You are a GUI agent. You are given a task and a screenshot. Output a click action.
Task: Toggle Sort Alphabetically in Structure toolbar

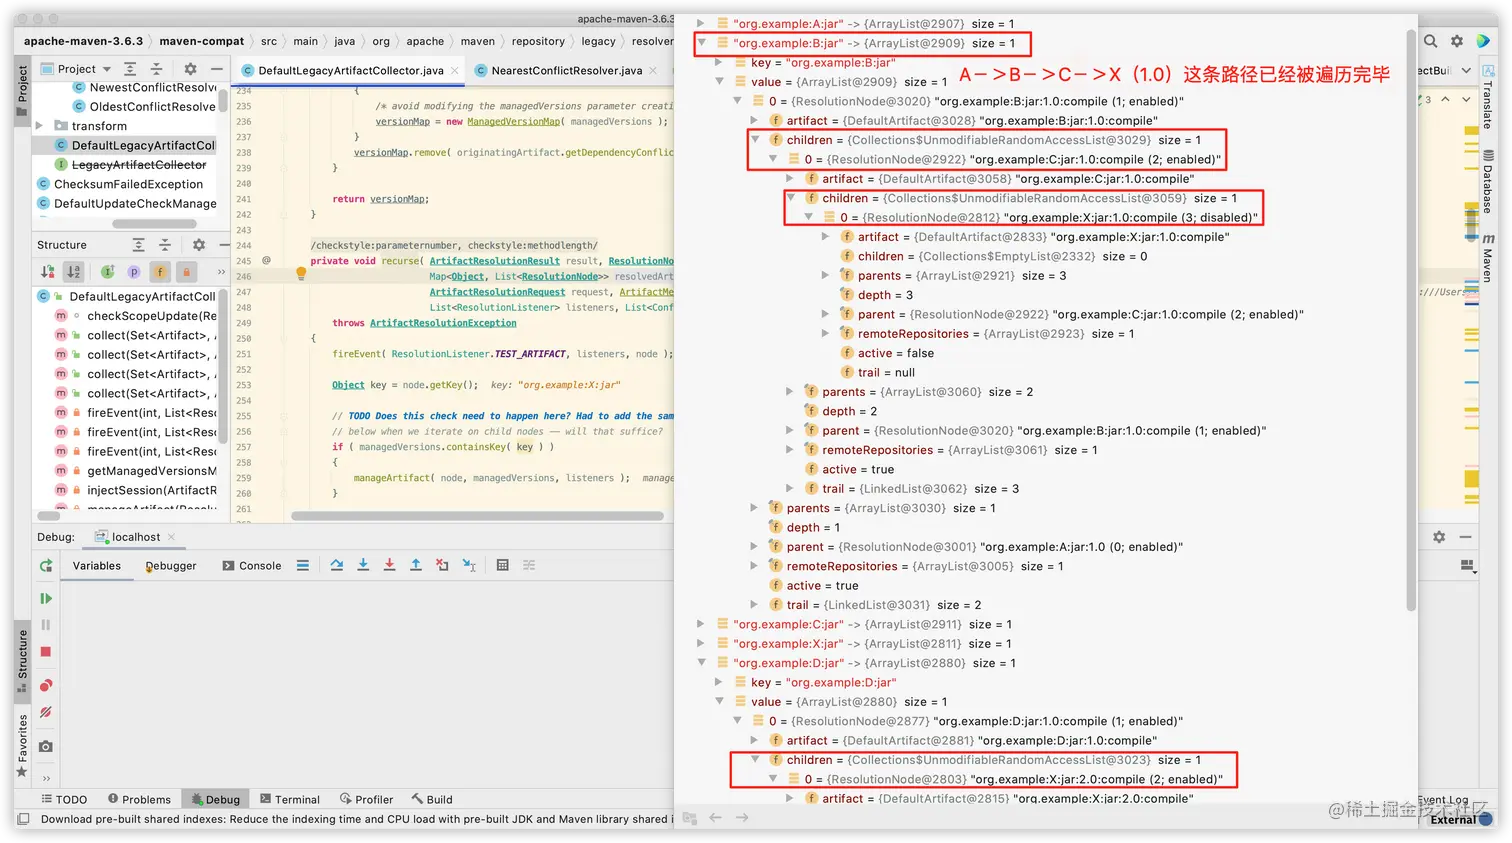[73, 272]
